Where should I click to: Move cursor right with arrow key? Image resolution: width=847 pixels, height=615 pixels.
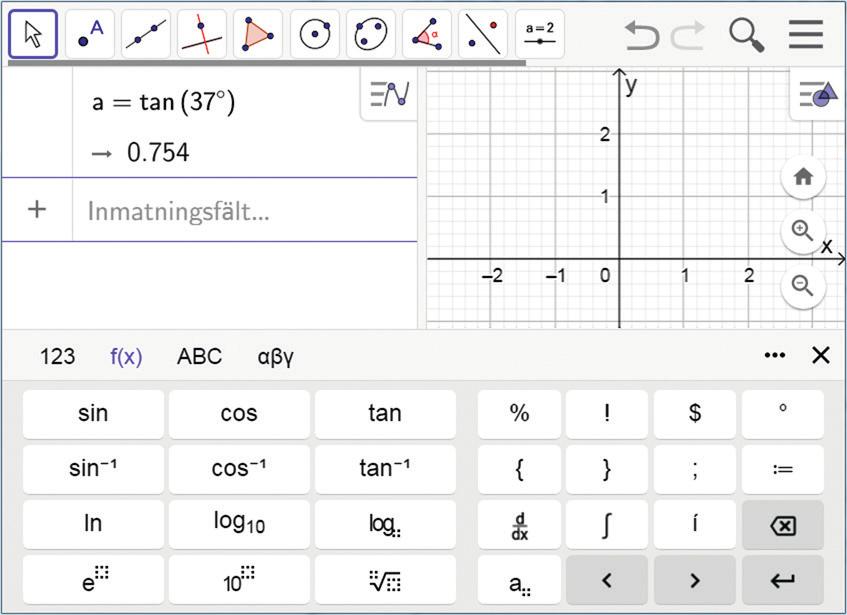click(x=695, y=580)
